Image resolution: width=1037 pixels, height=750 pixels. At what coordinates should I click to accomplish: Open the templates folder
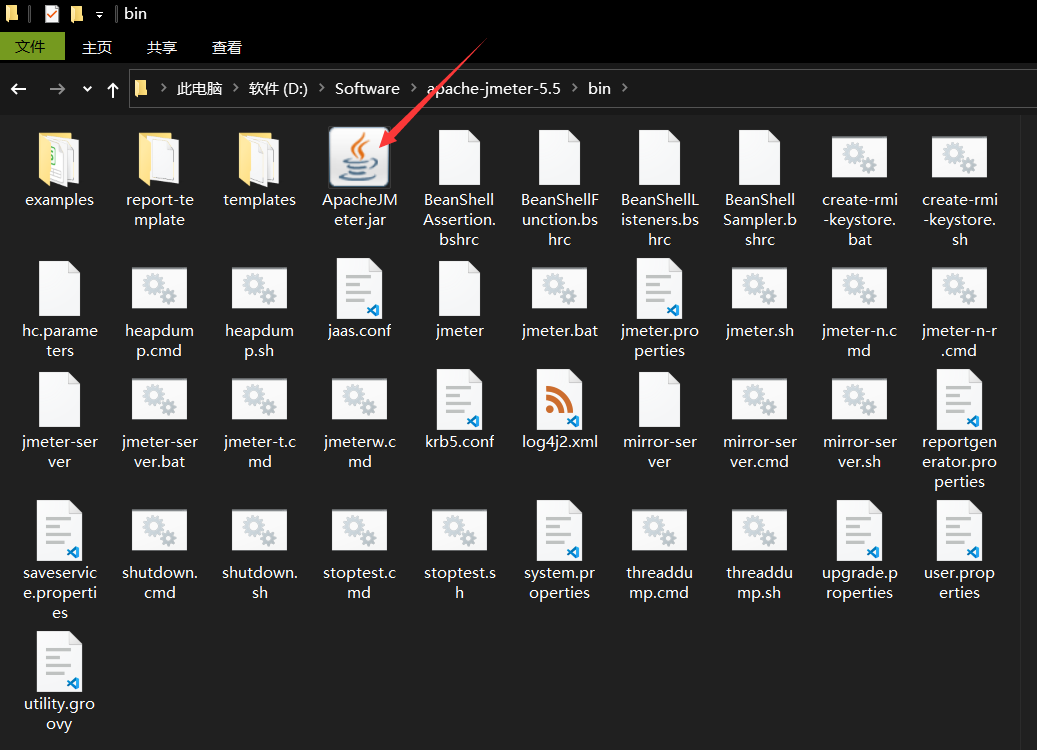click(259, 159)
